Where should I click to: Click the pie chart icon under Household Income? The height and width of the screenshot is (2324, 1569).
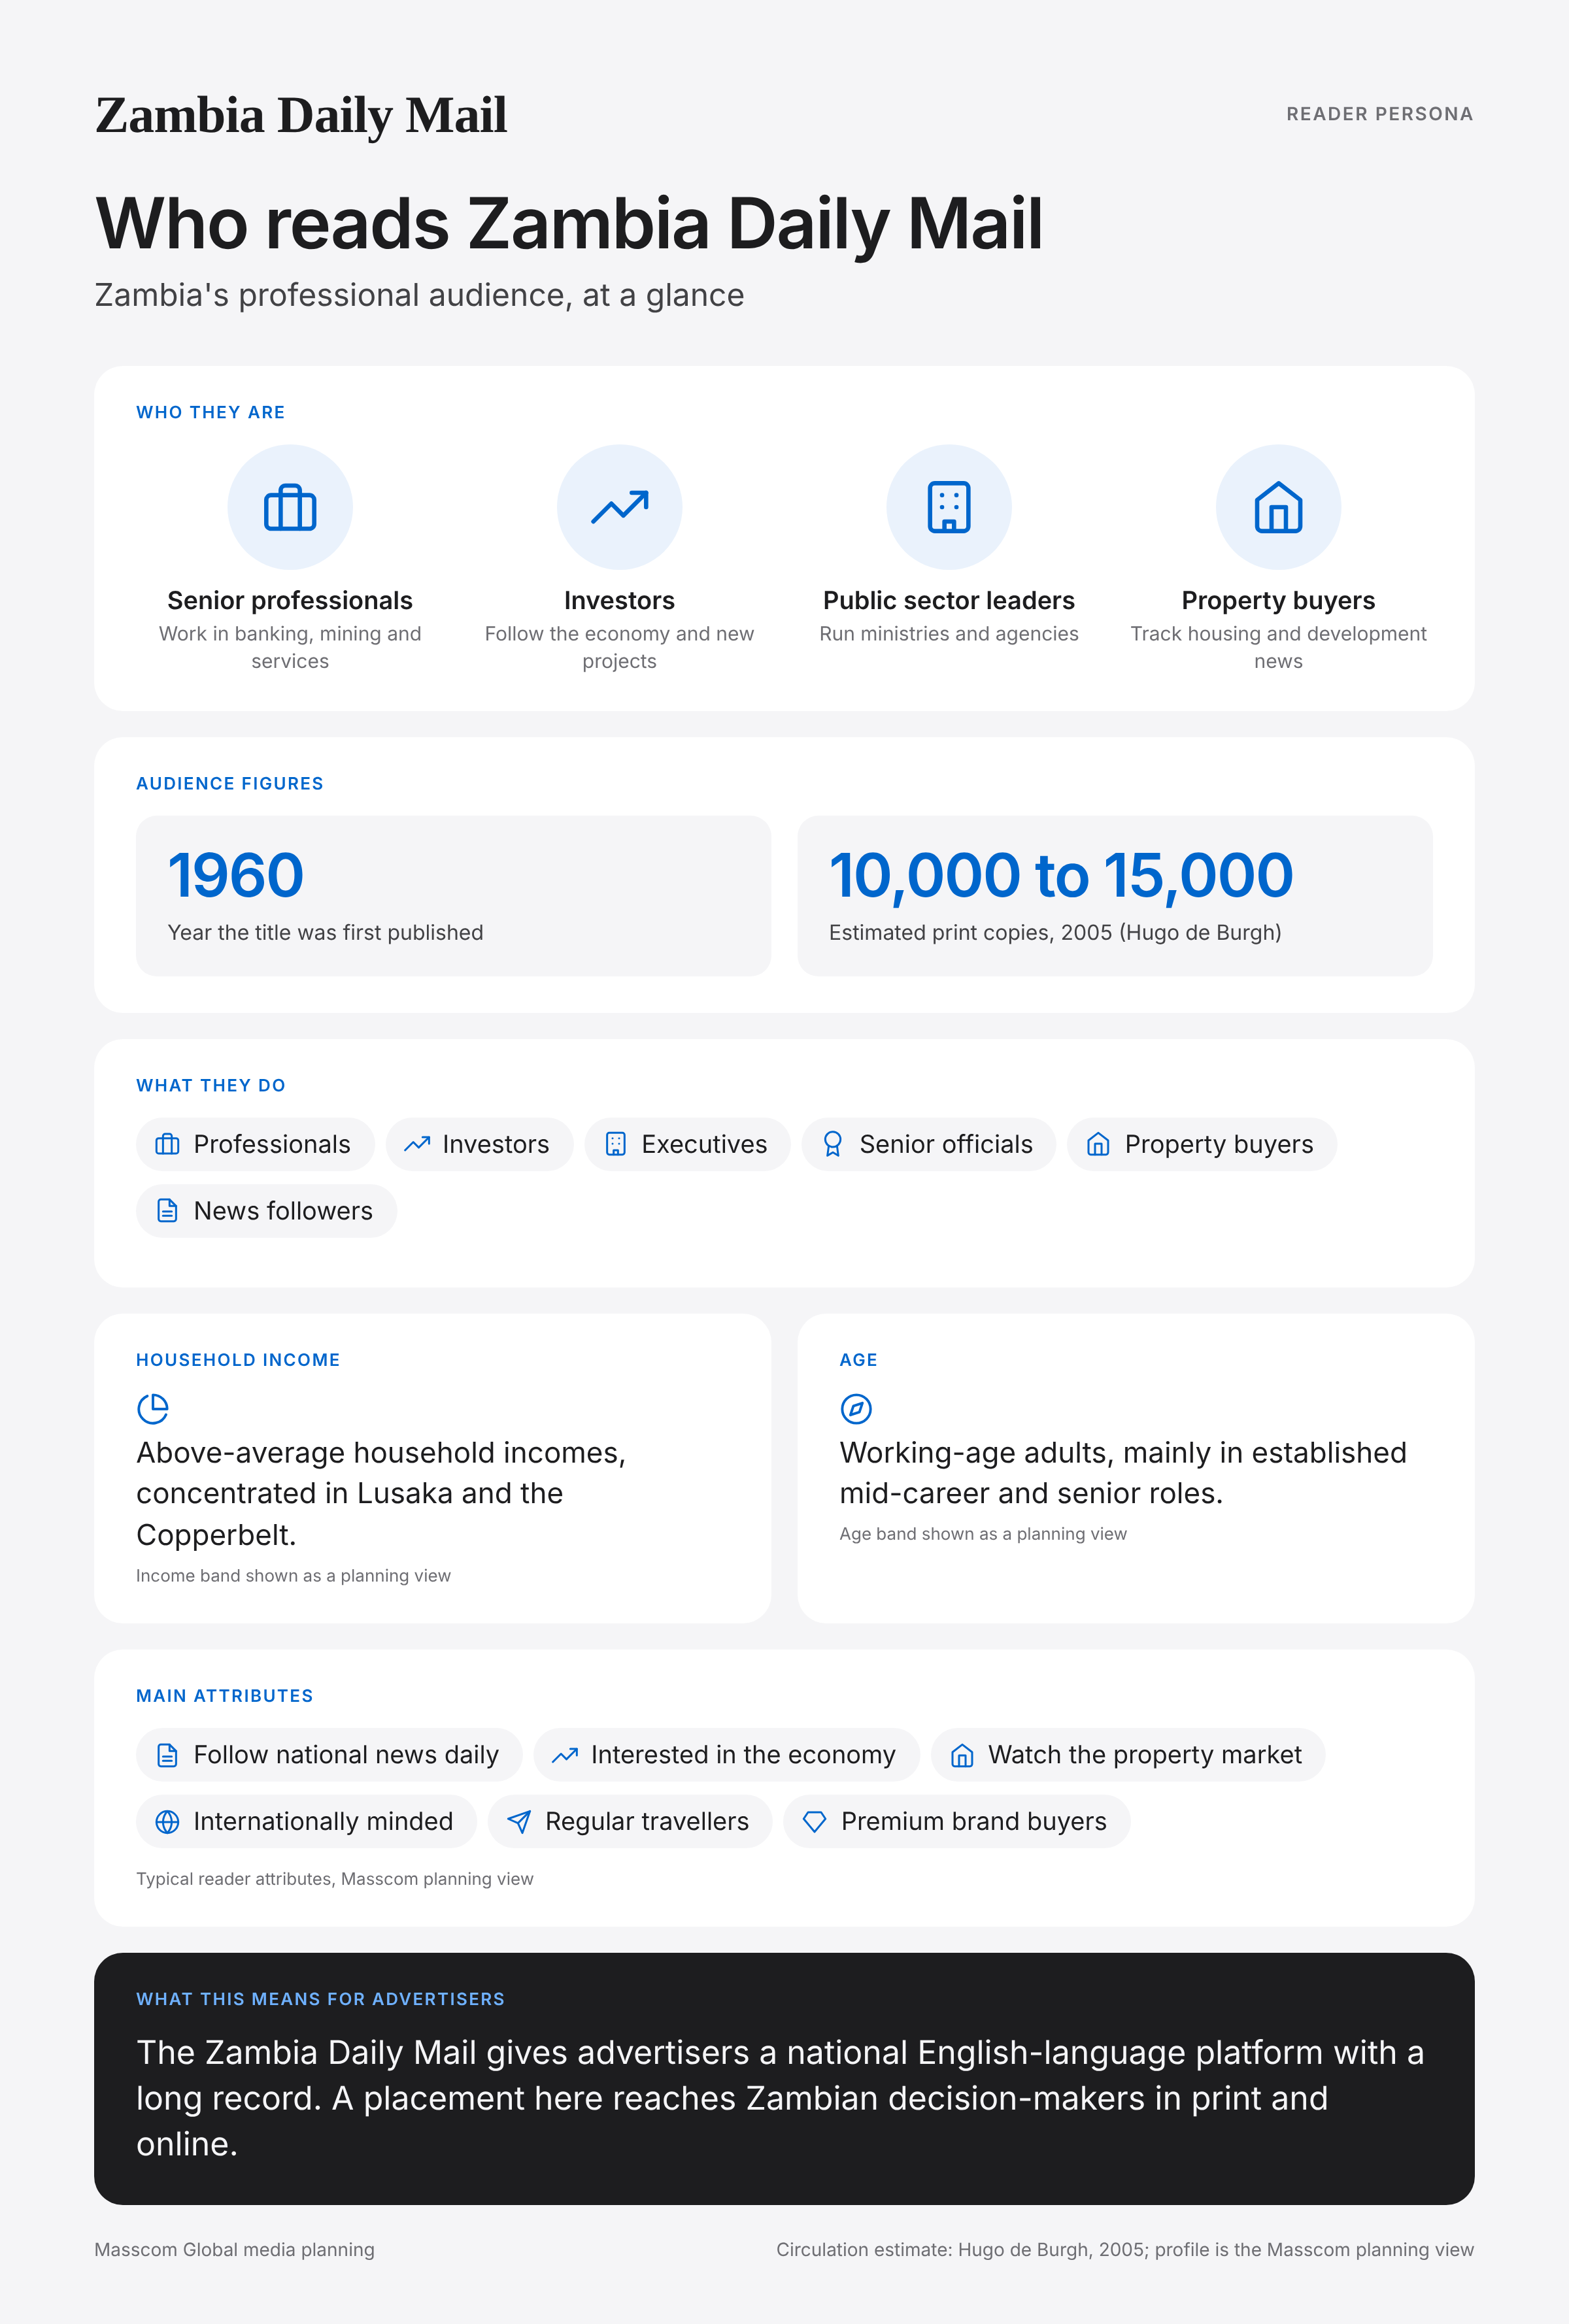(153, 1408)
